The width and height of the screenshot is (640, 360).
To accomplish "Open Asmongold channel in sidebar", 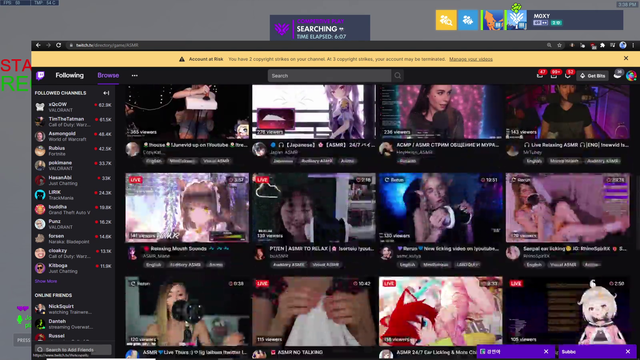I will click(x=73, y=136).
